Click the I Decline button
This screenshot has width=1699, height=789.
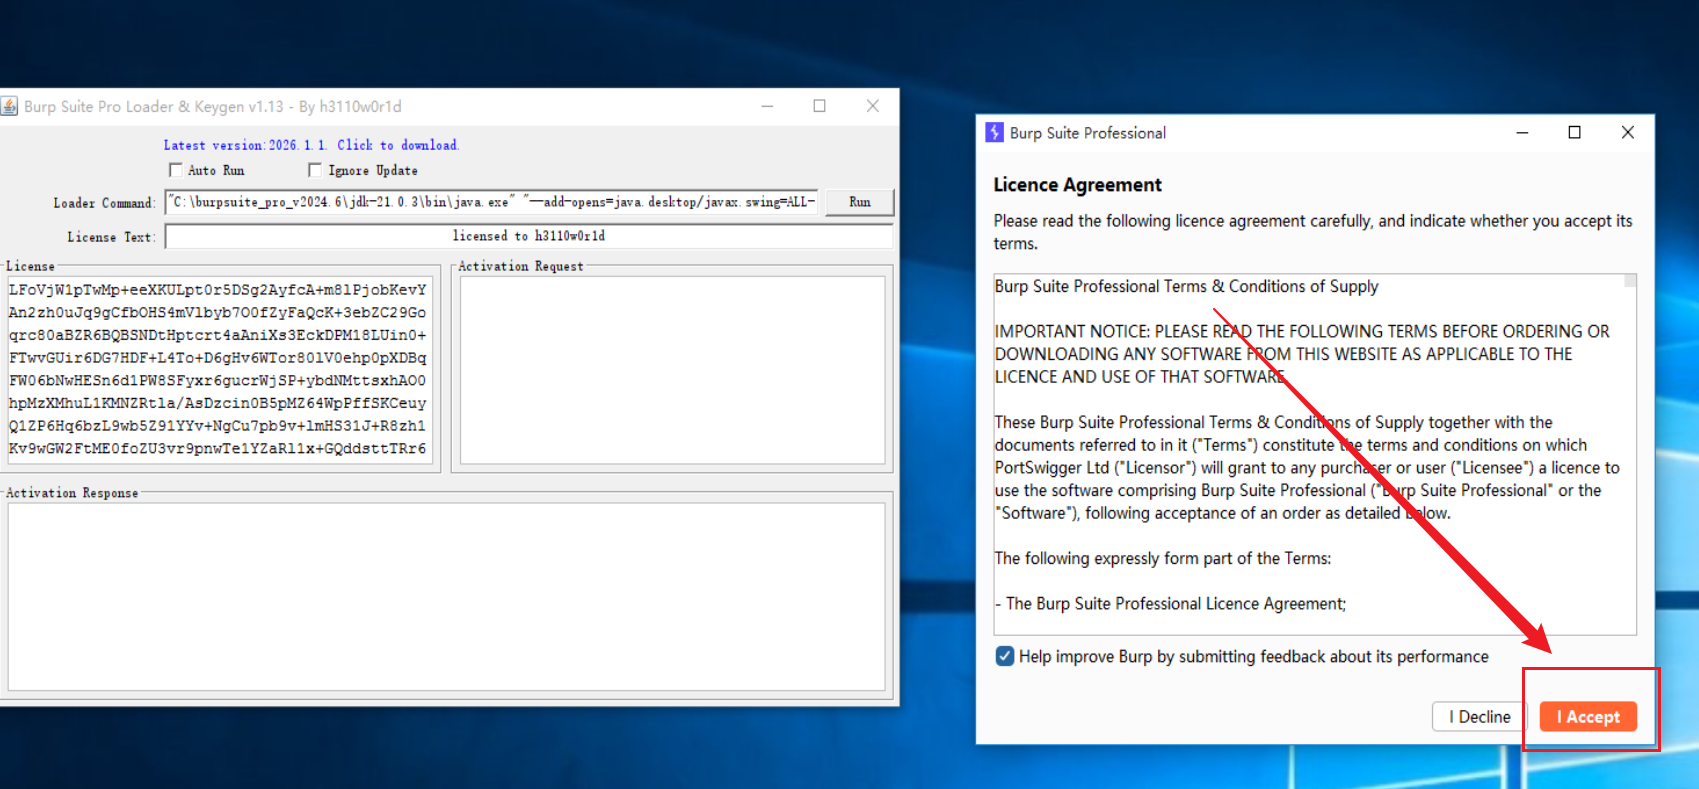coord(1479,717)
